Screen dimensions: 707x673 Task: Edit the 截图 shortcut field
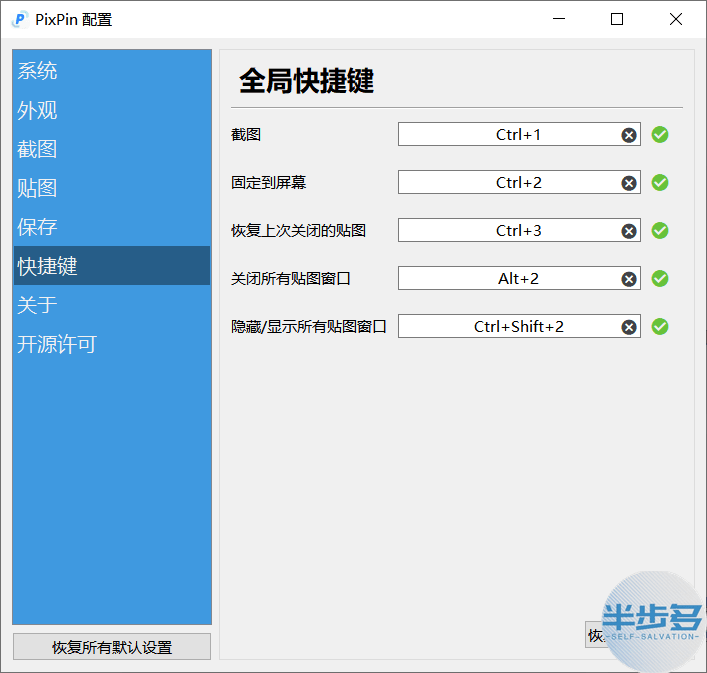tap(519, 134)
